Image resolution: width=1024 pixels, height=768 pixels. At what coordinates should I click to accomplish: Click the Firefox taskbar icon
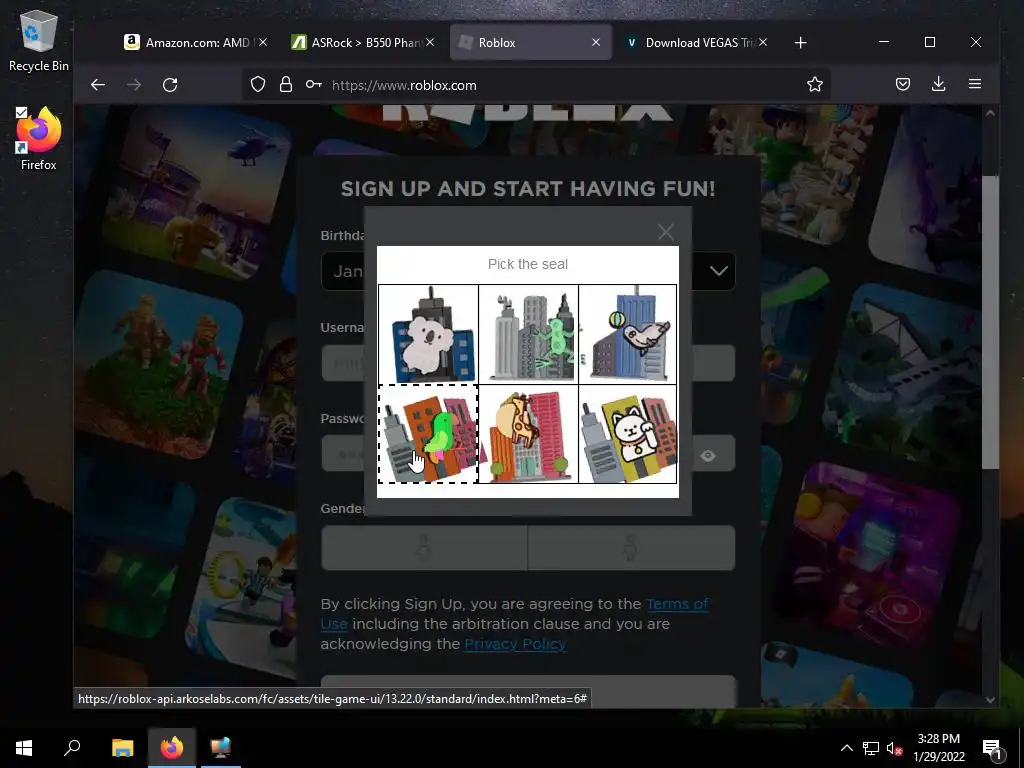click(172, 747)
